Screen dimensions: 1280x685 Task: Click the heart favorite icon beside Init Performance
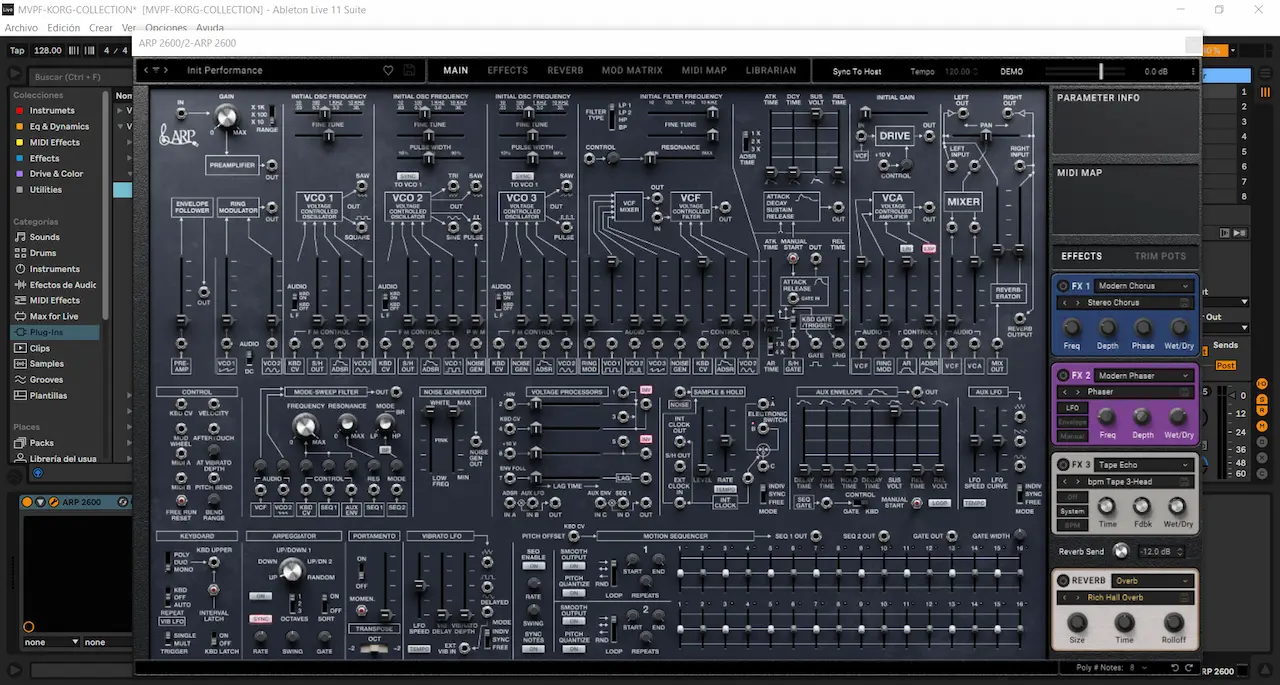pyautogui.click(x=388, y=71)
